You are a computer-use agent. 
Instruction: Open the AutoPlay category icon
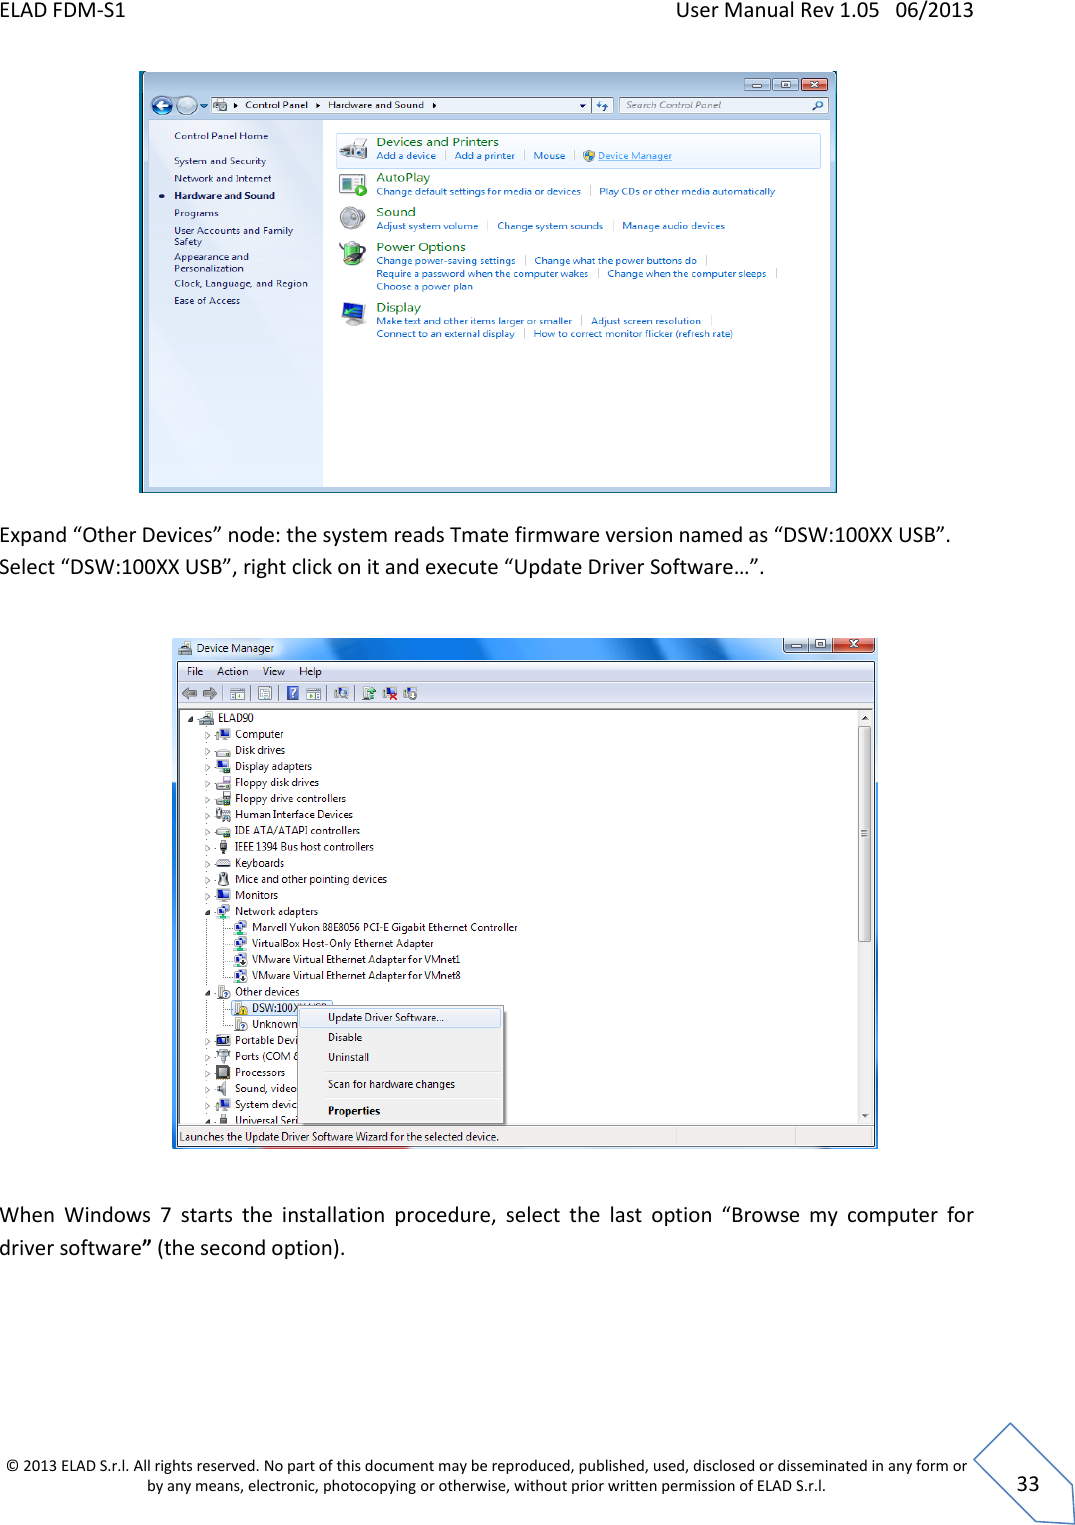pos(353,184)
